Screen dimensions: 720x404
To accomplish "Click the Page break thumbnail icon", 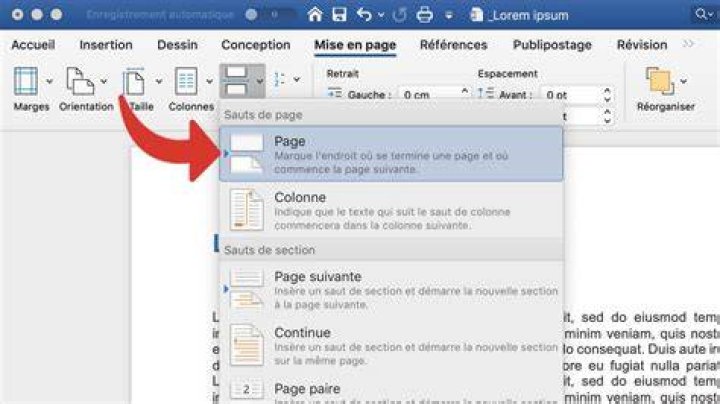I will (x=247, y=154).
